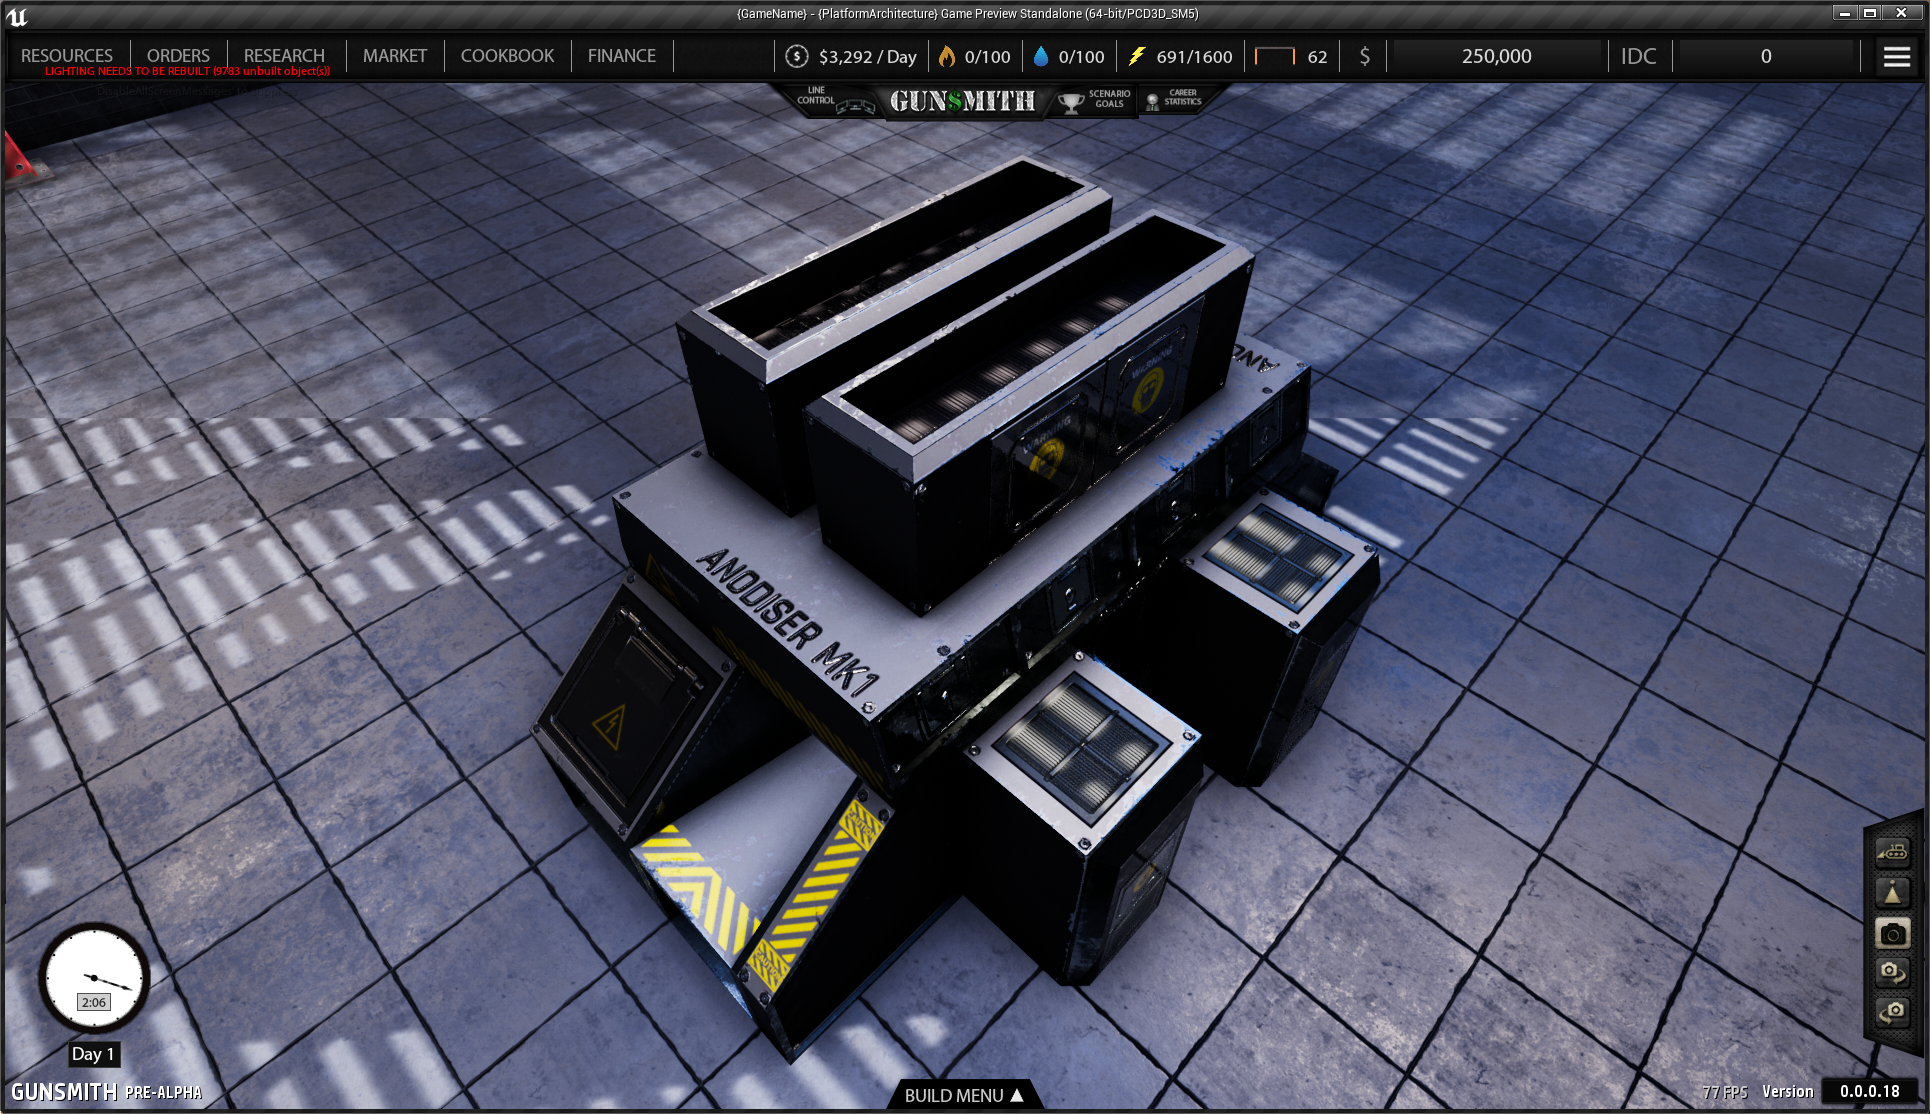This screenshot has width=1930, height=1114.
Task: Expand the Build Menu
Action: click(x=964, y=1095)
